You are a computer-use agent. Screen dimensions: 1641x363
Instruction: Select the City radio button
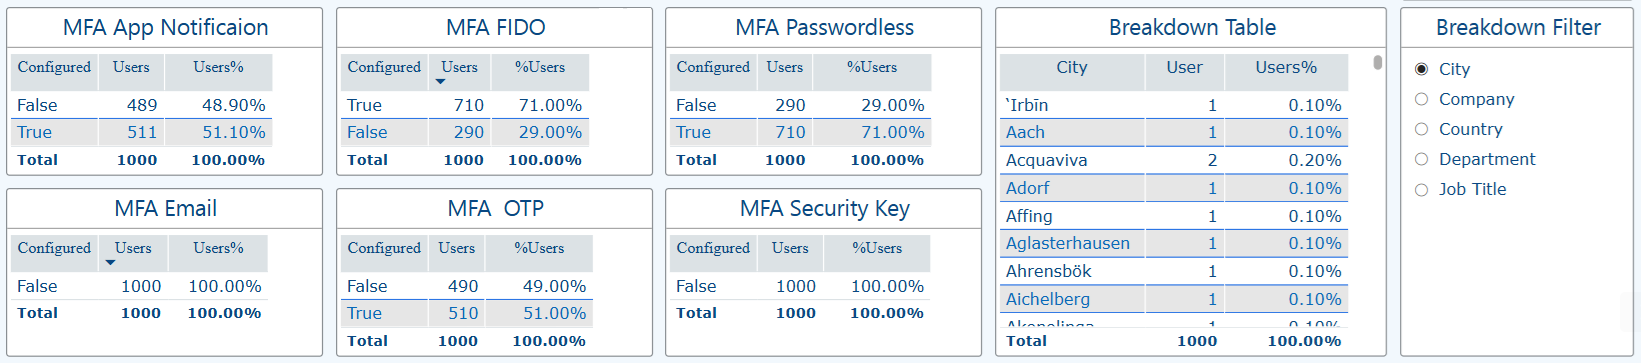[1421, 69]
